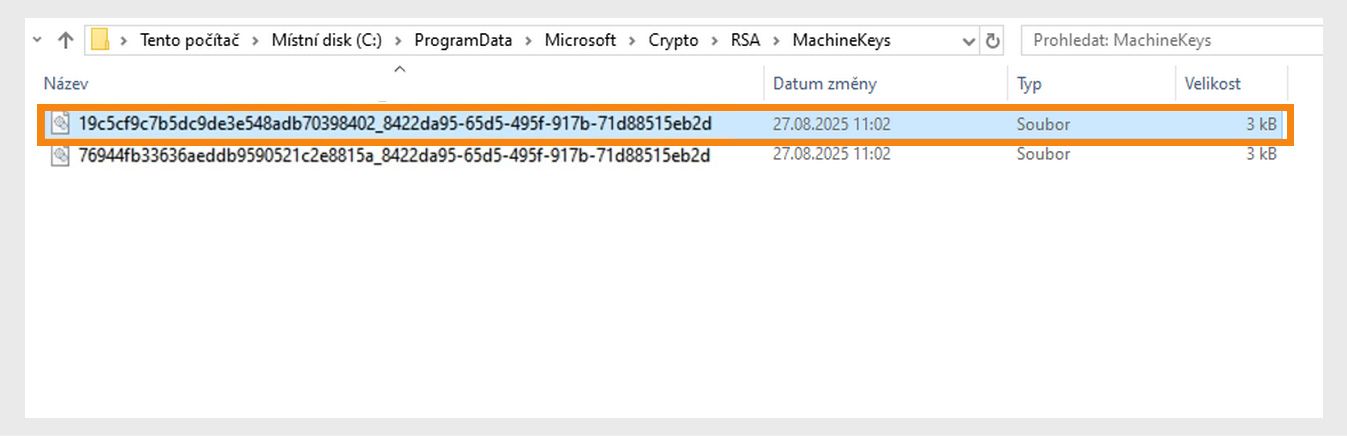
Task: Expand chevron after ProgramData breadcrumb
Action: (528, 41)
